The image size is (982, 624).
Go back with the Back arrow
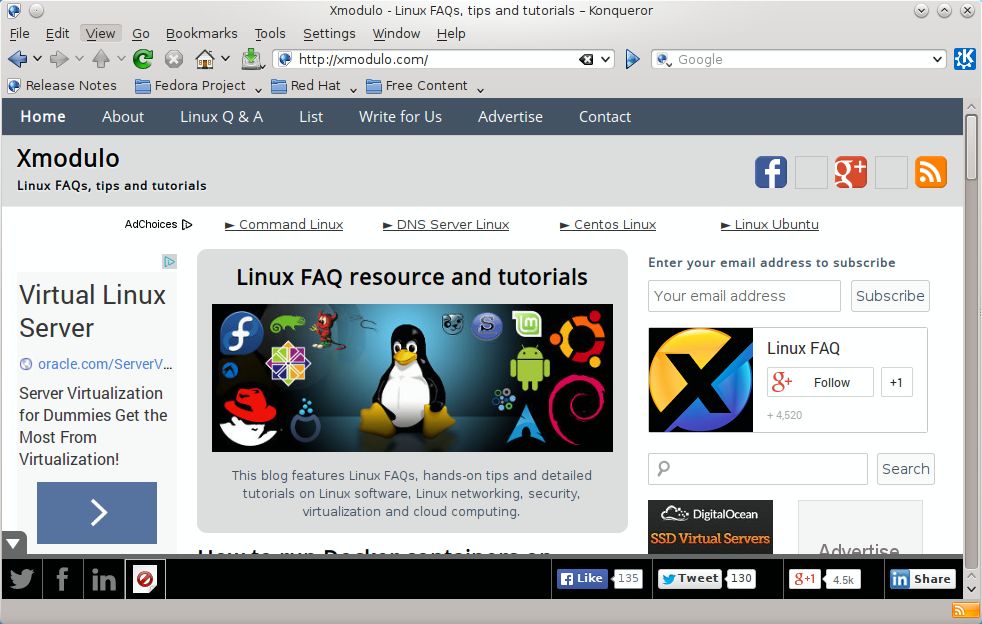(x=18, y=59)
